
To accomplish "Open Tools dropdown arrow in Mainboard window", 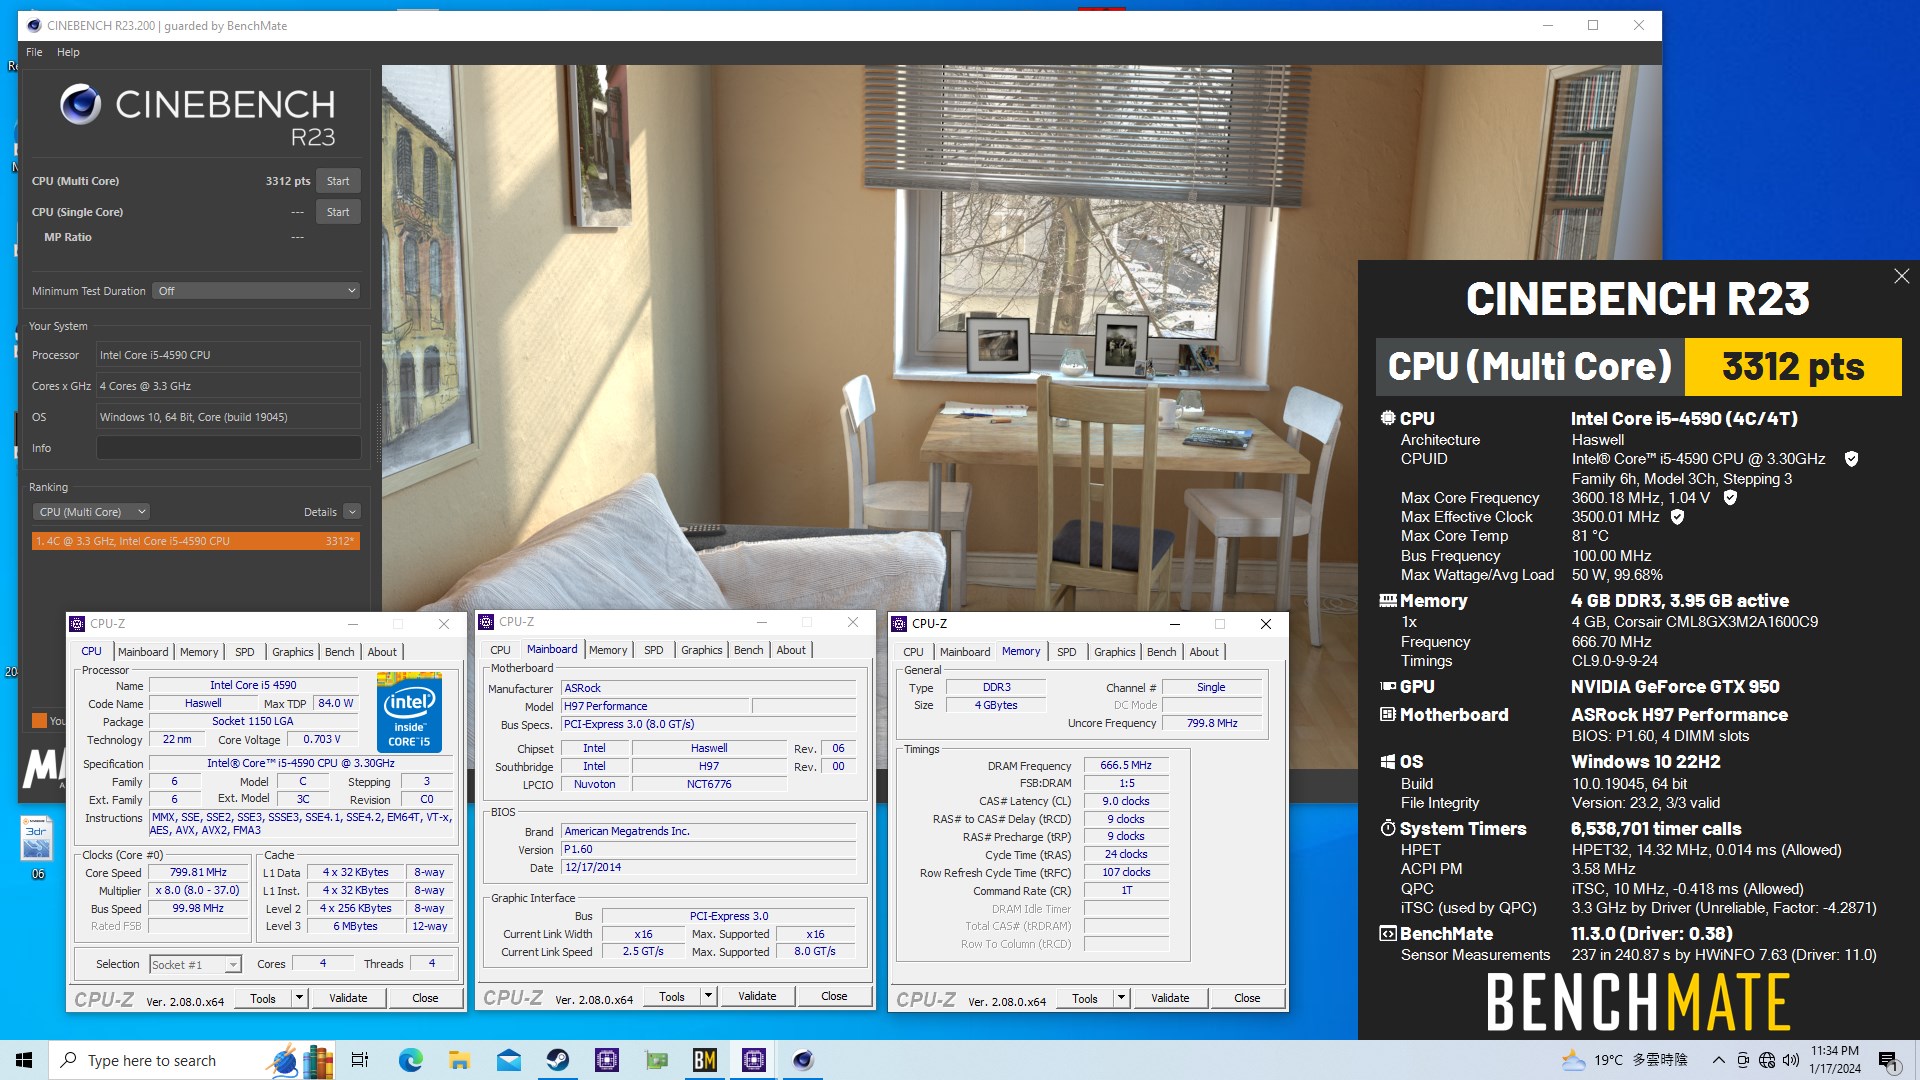I will [708, 996].
